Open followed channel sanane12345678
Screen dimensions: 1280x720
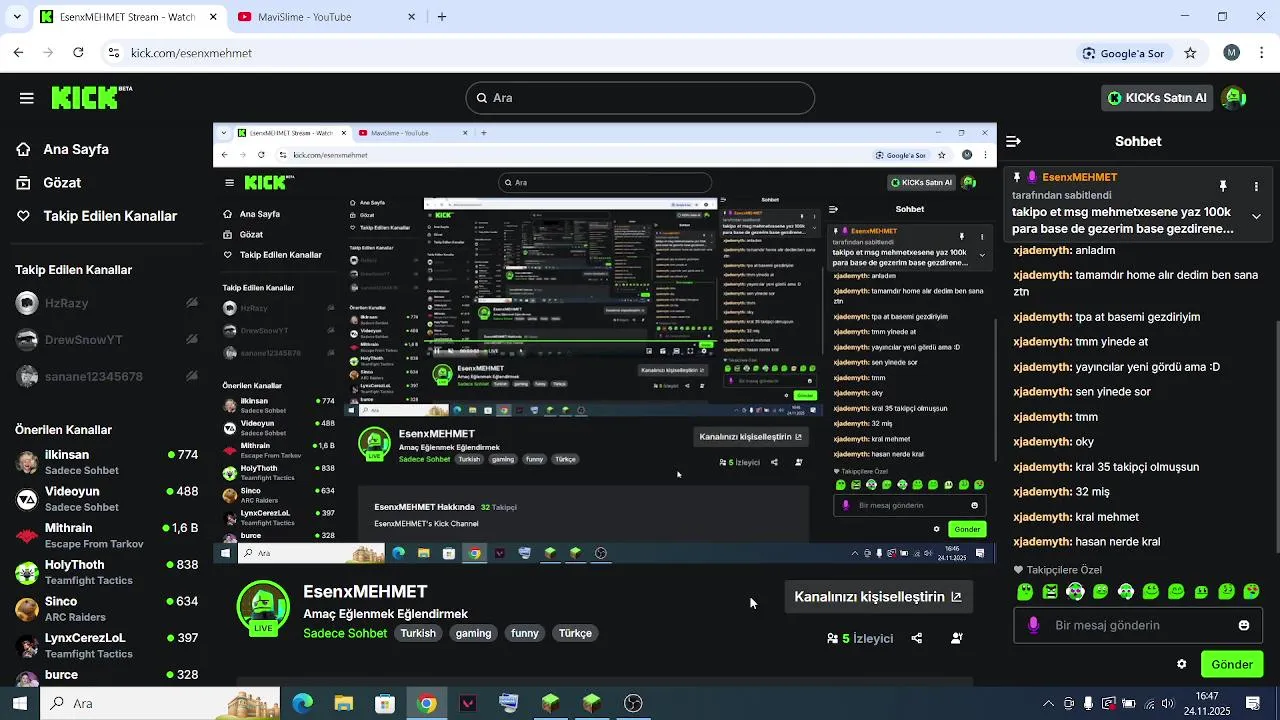[94, 377]
